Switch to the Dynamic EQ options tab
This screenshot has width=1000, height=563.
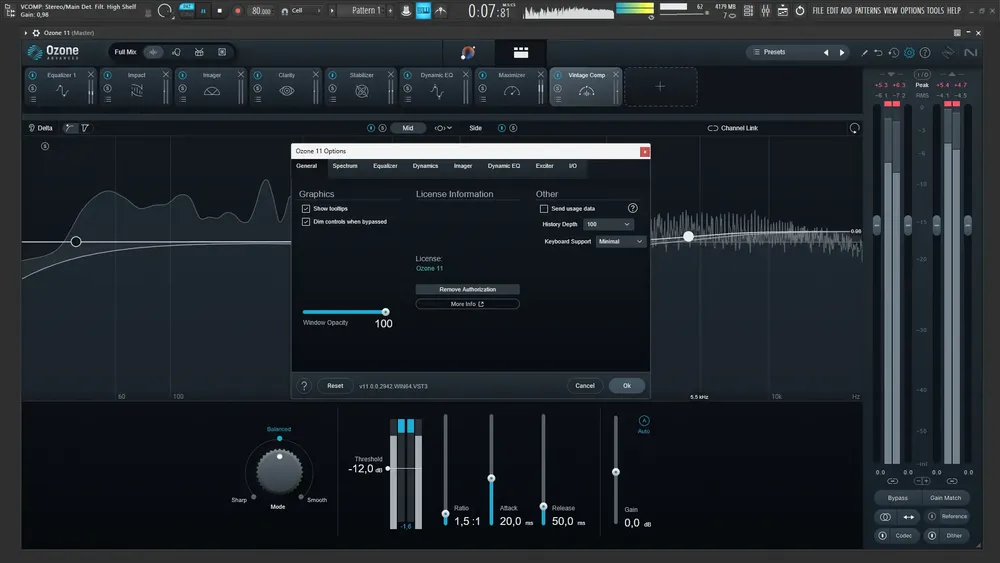504,166
